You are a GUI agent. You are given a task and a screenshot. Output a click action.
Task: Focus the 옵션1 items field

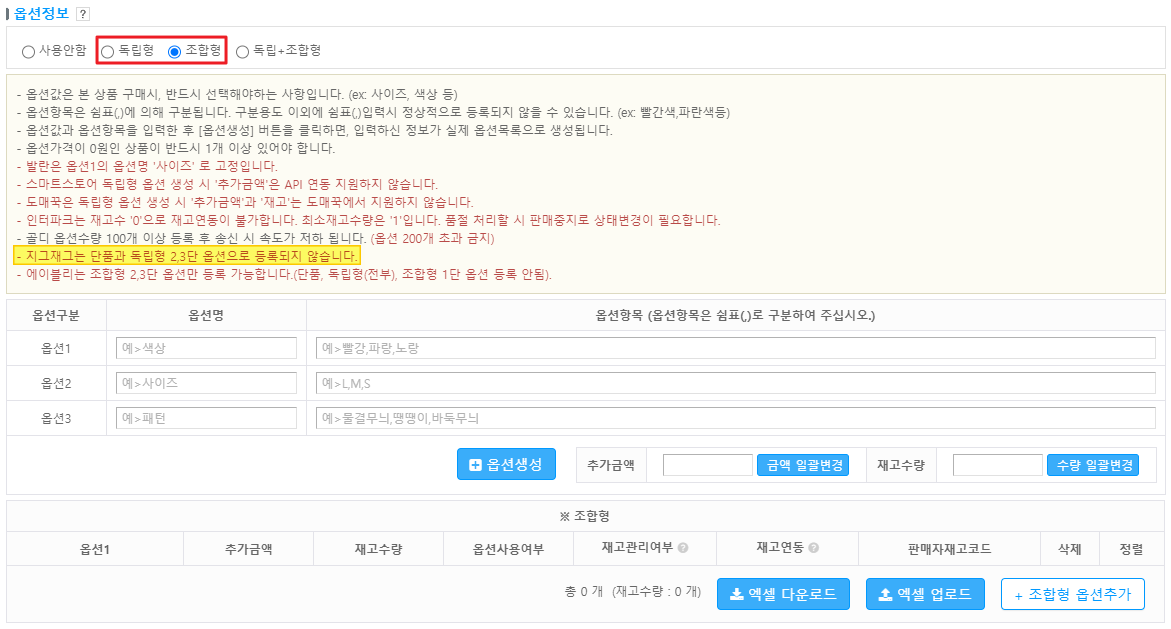735,348
